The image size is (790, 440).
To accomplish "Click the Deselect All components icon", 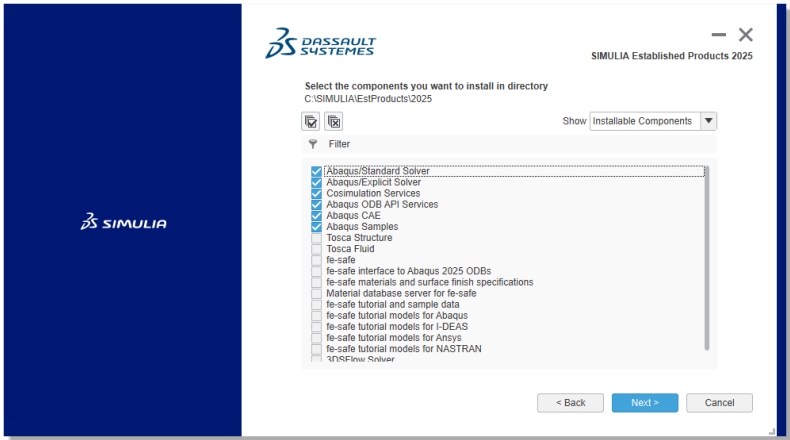I will point(333,121).
